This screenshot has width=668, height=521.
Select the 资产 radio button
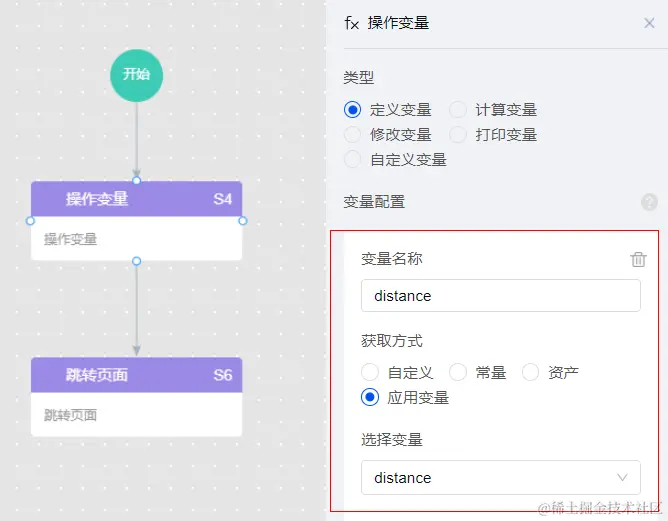[x=530, y=372]
